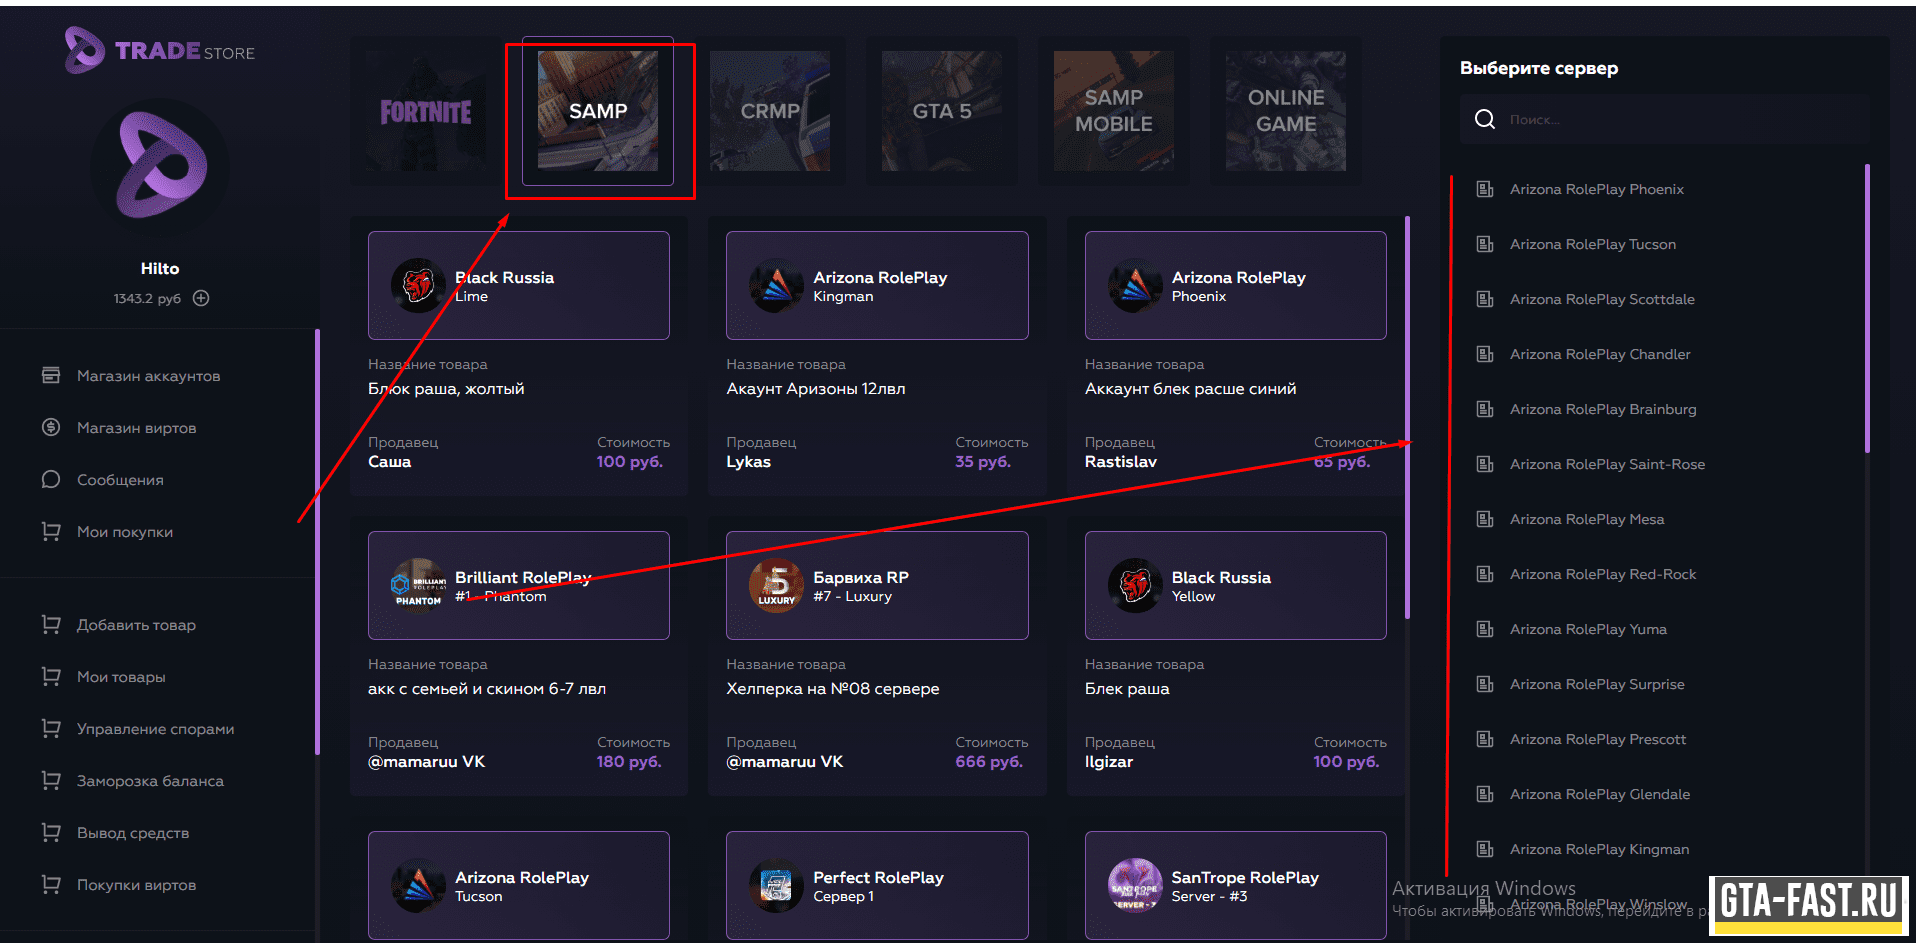1916x943 pixels.
Task: Select Добавить товар
Action: tap(136, 625)
